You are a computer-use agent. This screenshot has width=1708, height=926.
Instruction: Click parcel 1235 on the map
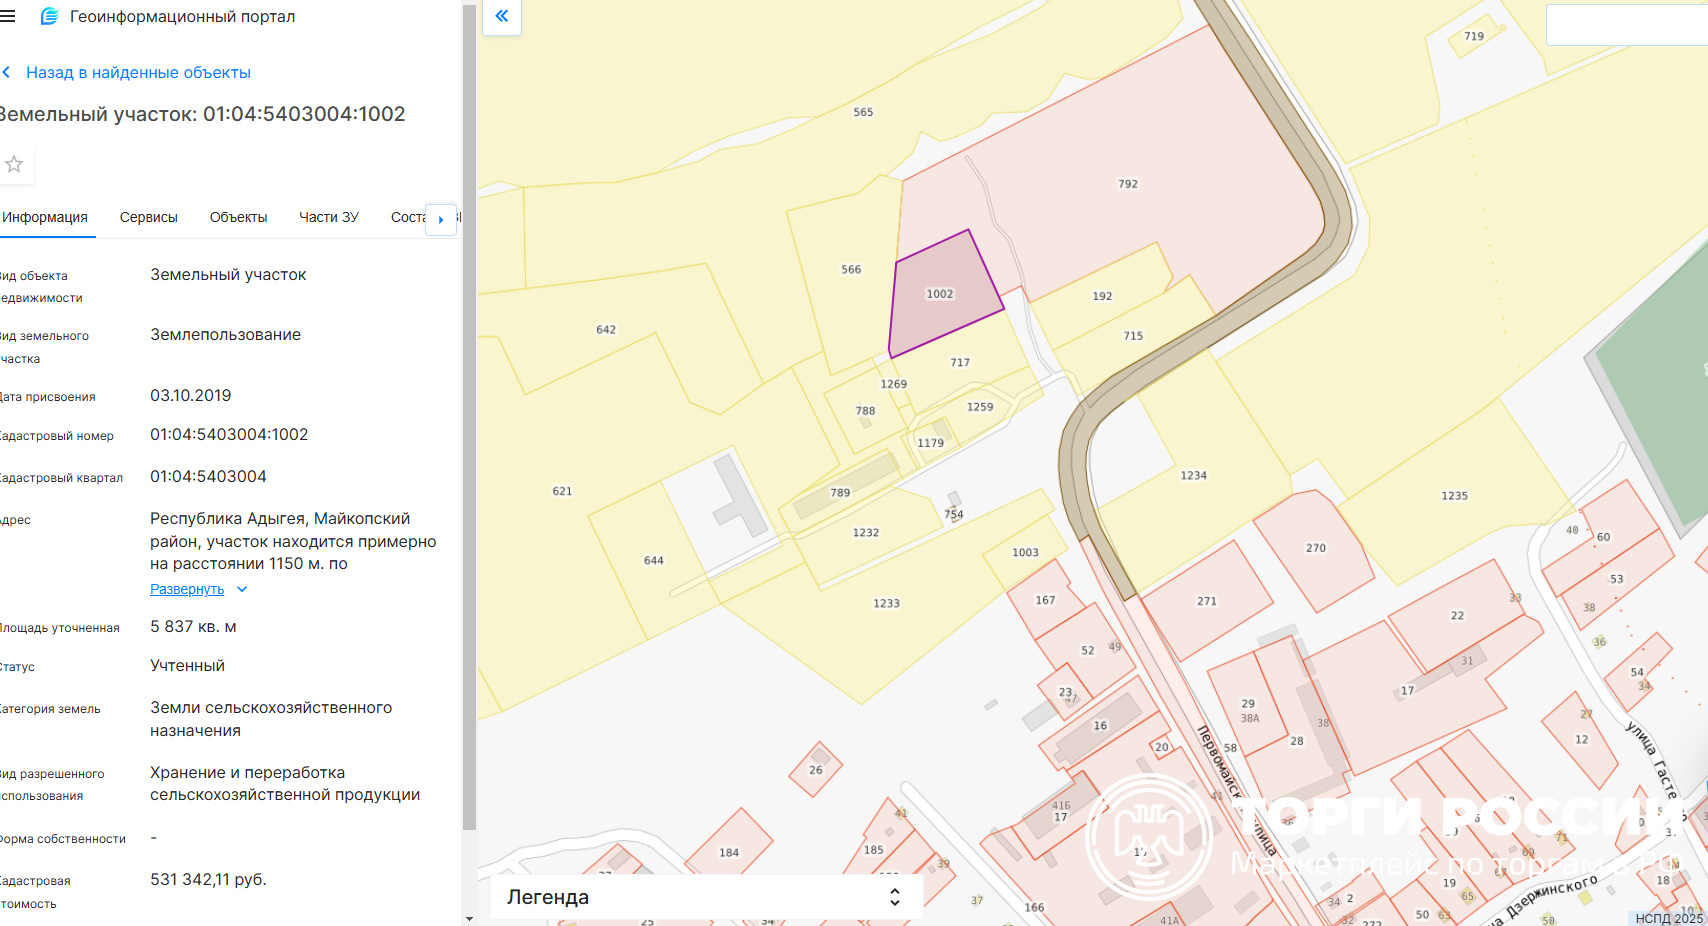click(1454, 496)
